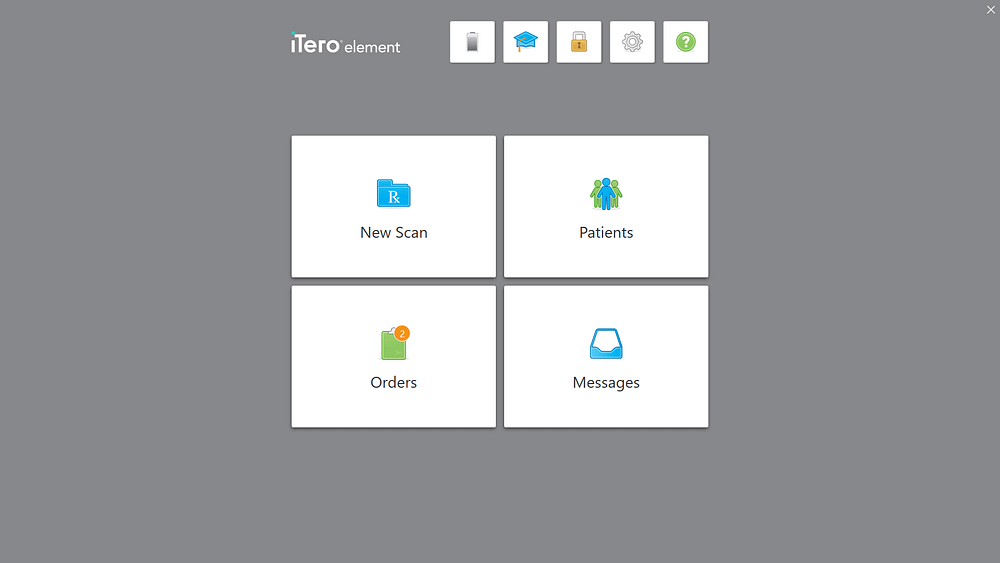Click the "Orders" text label

point(393,383)
